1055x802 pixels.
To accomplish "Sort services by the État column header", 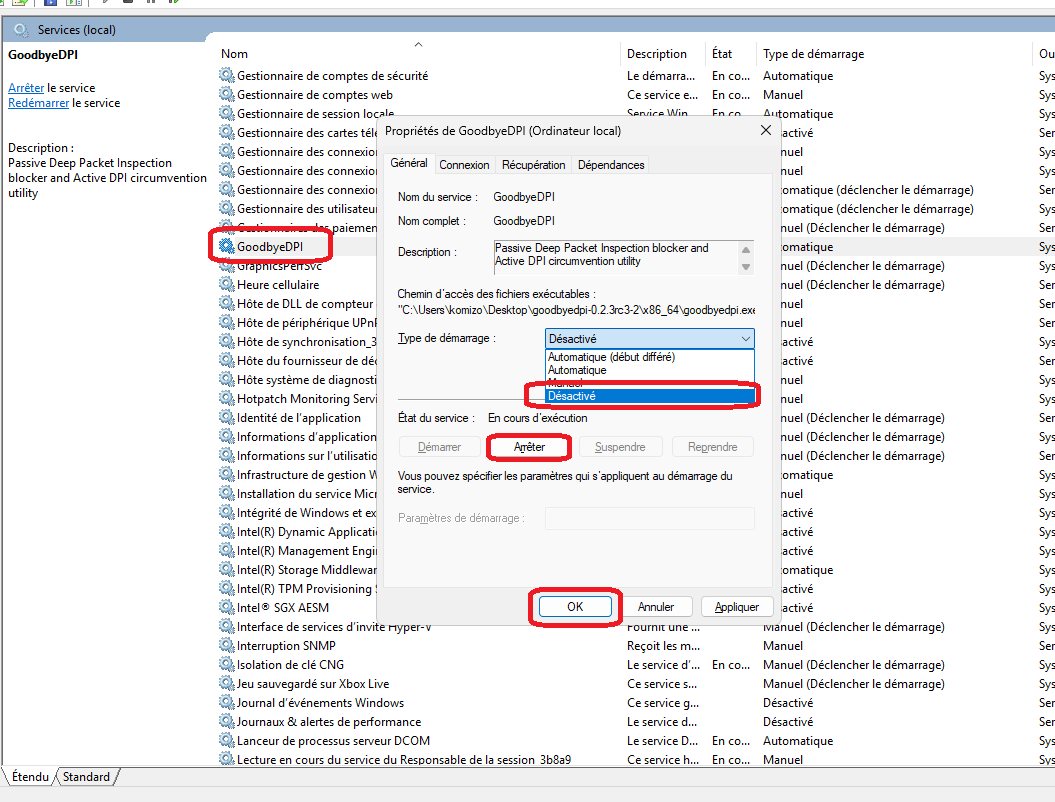I will coord(722,54).
